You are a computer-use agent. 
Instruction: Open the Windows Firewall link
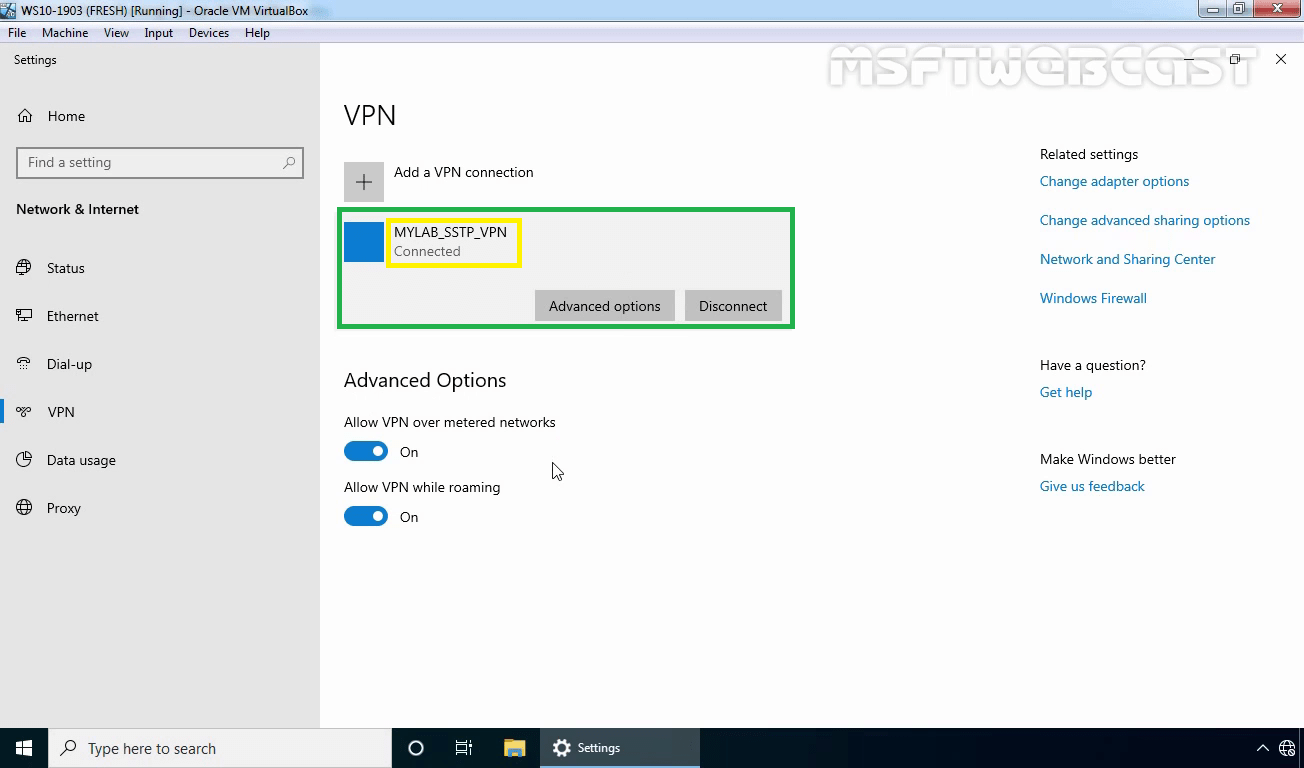click(x=1093, y=298)
